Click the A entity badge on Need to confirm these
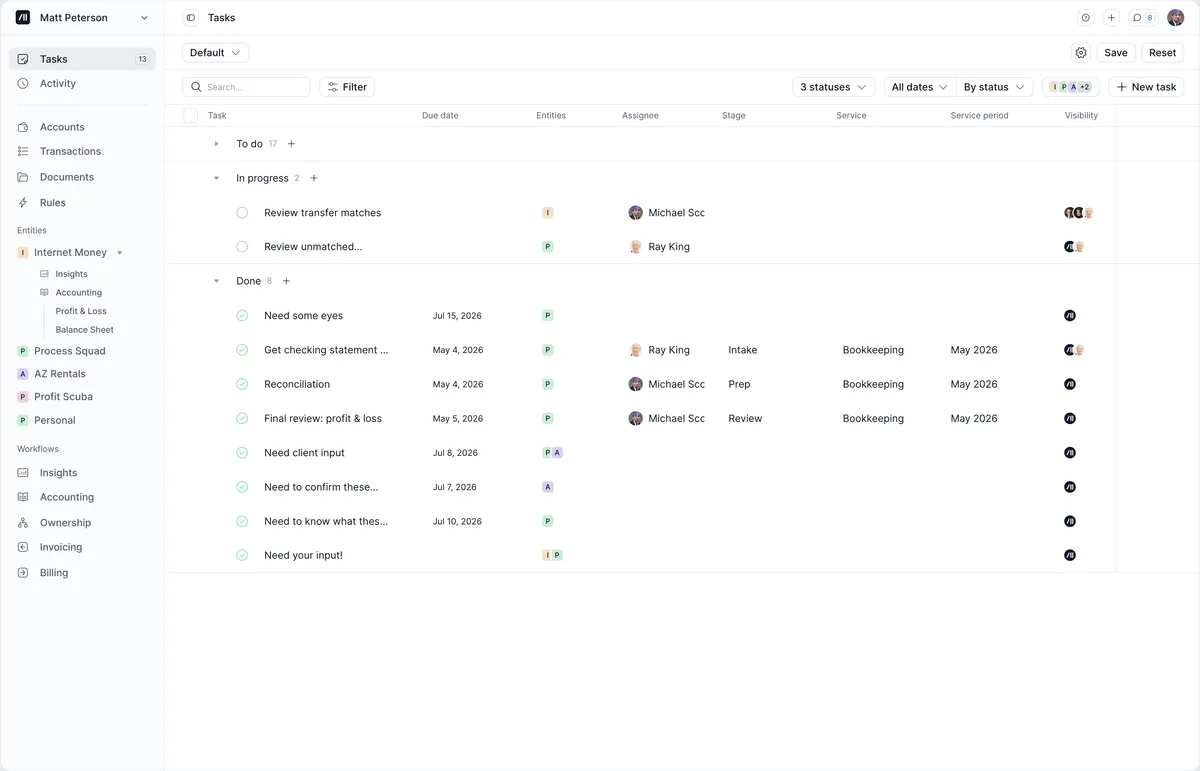 click(548, 487)
